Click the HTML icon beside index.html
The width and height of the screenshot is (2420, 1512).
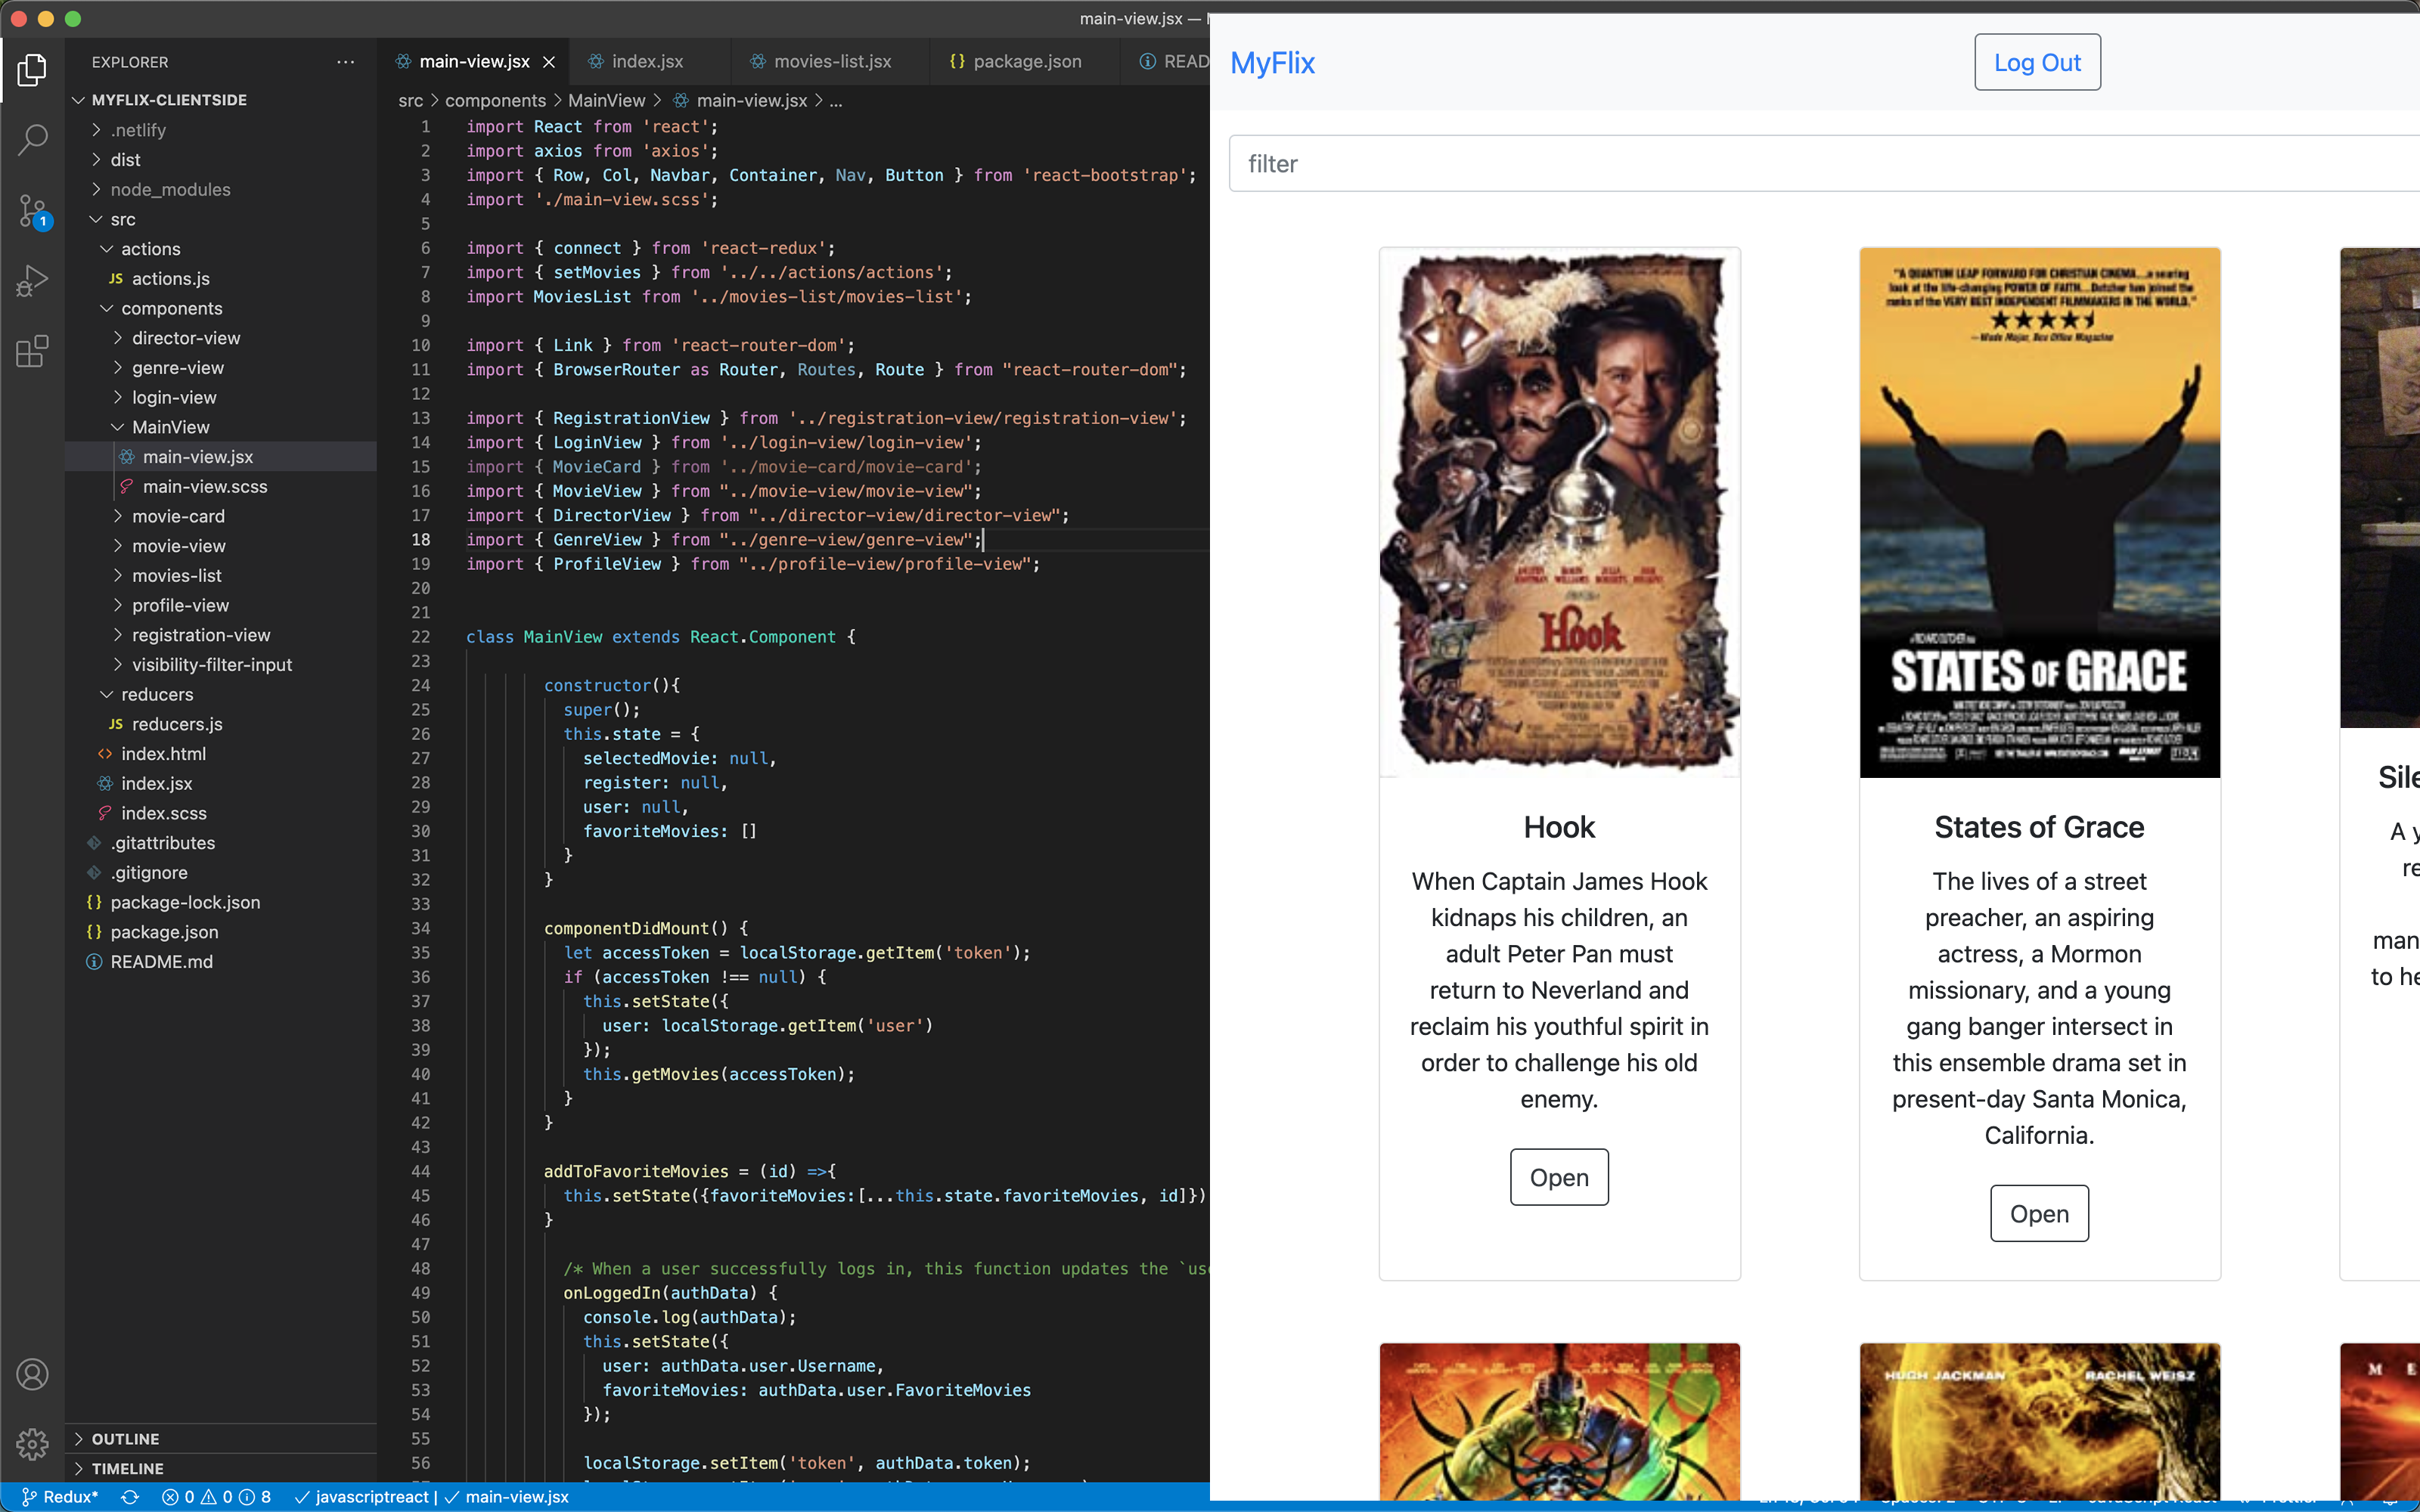[x=105, y=754]
